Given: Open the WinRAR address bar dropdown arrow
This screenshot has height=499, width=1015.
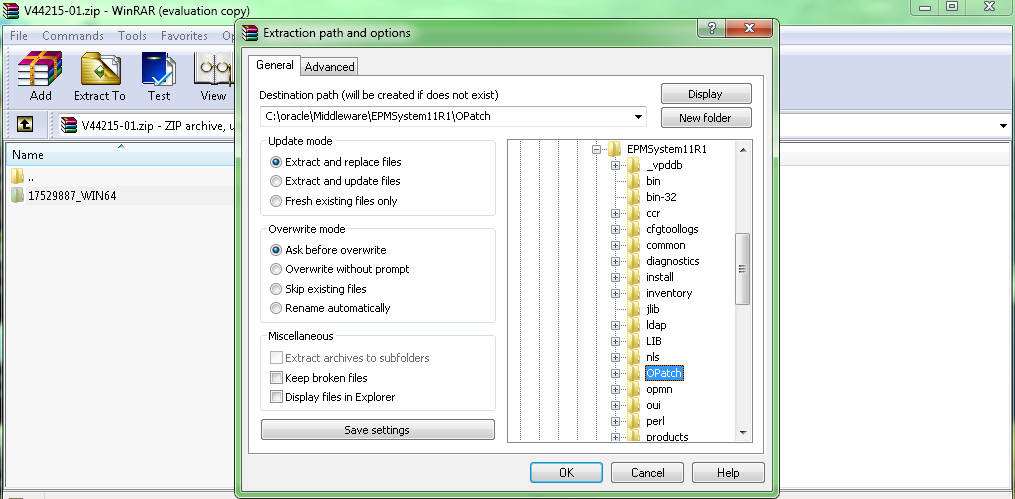Looking at the screenshot, I should tap(1004, 126).
